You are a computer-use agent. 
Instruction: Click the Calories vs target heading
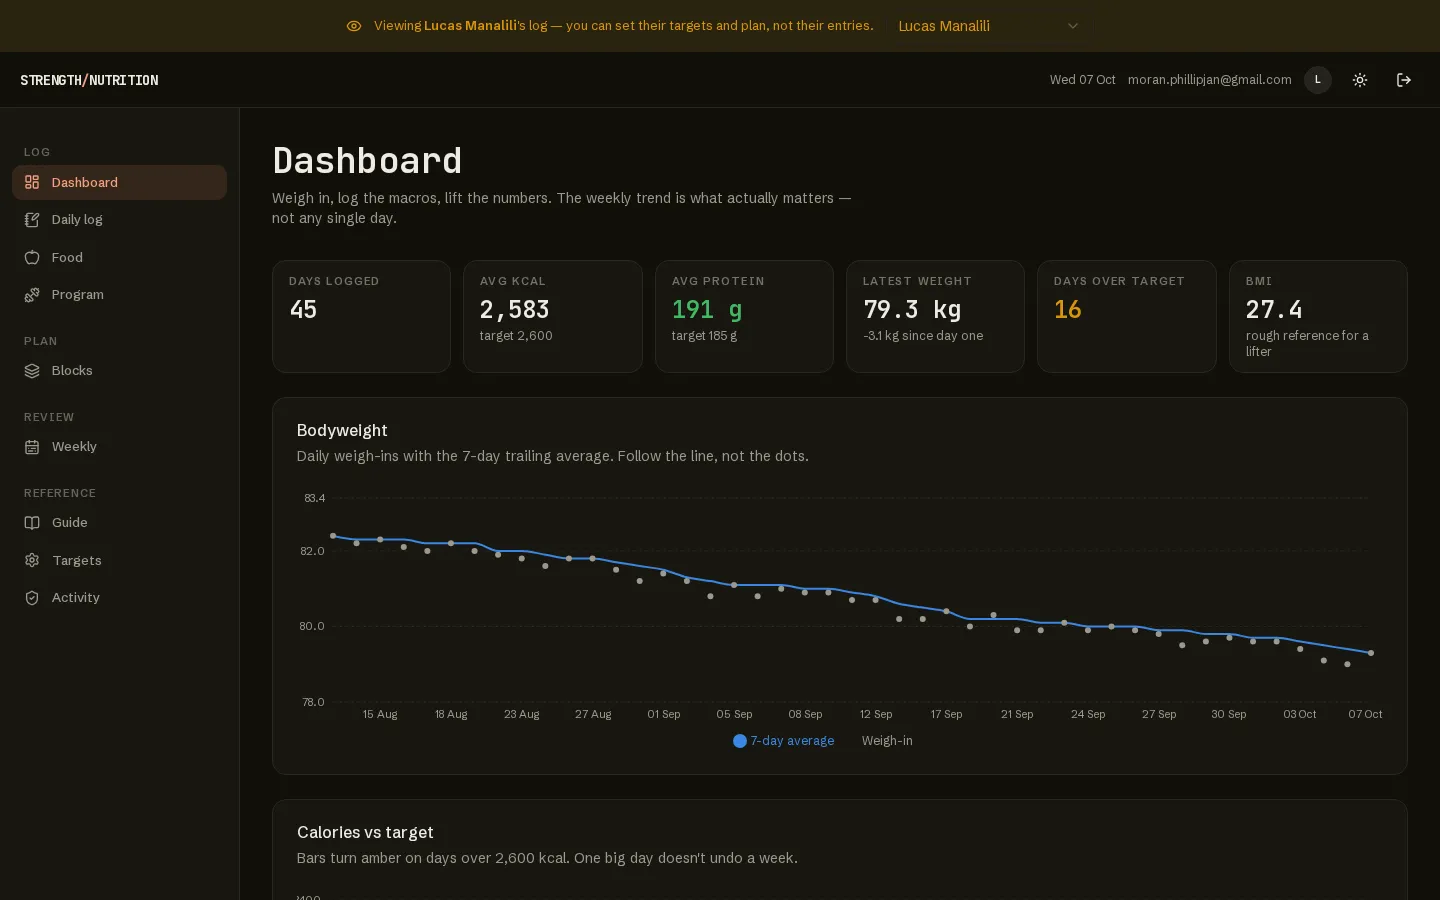point(365,832)
